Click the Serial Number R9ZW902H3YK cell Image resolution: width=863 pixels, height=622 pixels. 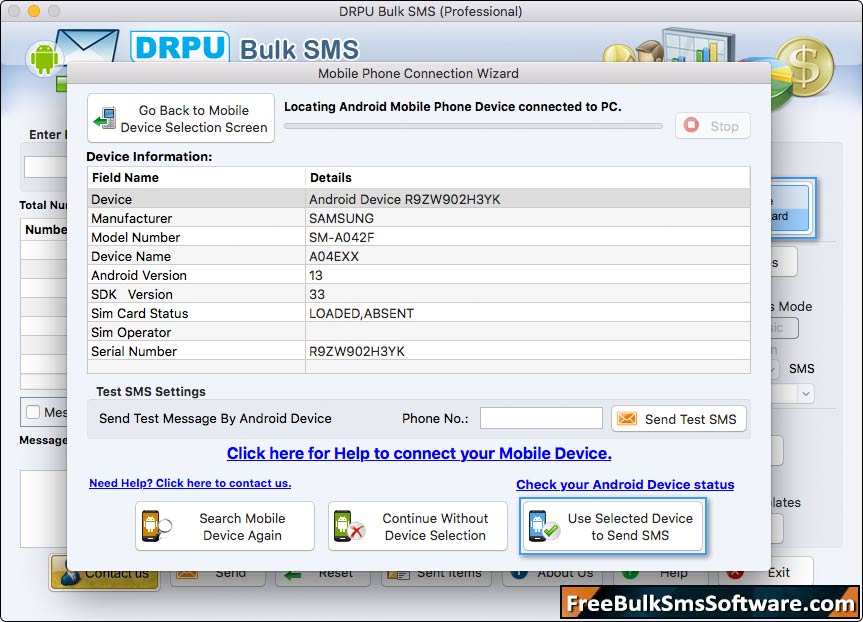[x=527, y=351]
